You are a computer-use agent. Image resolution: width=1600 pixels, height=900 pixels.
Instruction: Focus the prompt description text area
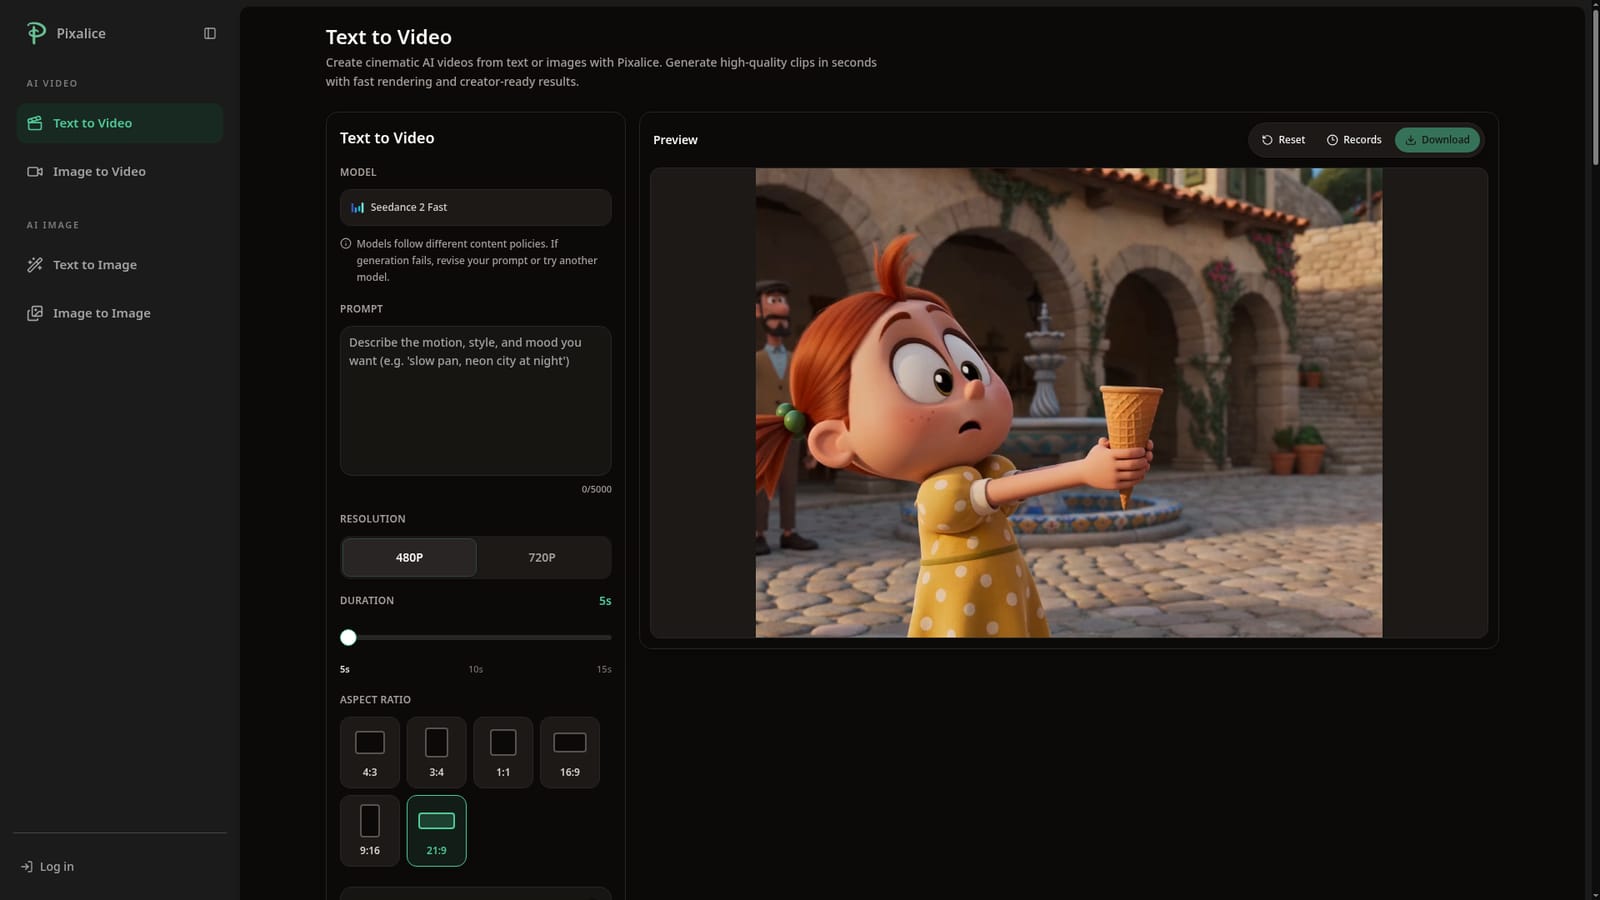(x=475, y=400)
